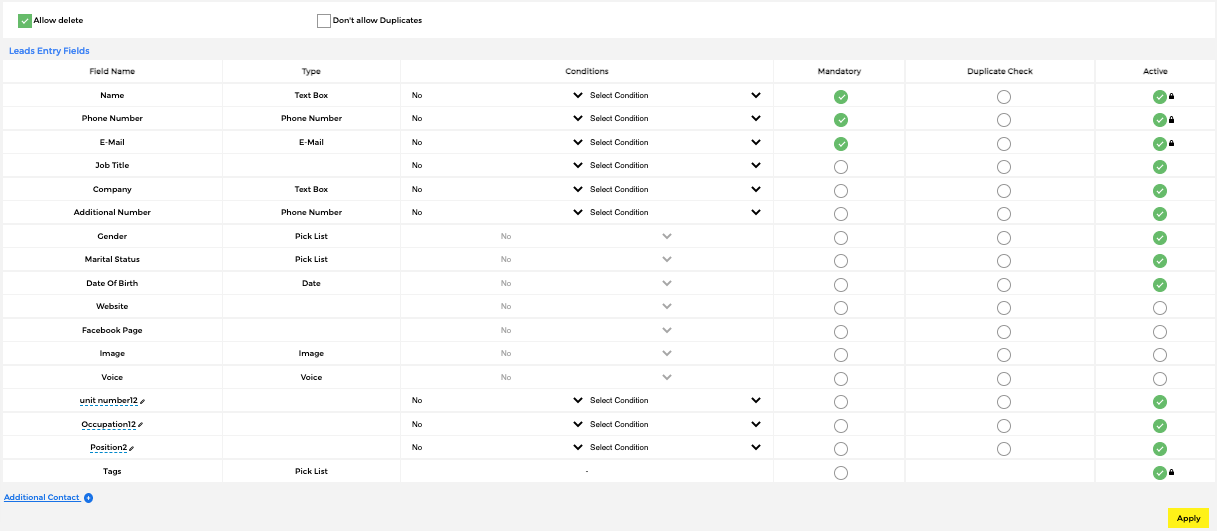Open the Select Condition dropdown for Position2

point(675,448)
